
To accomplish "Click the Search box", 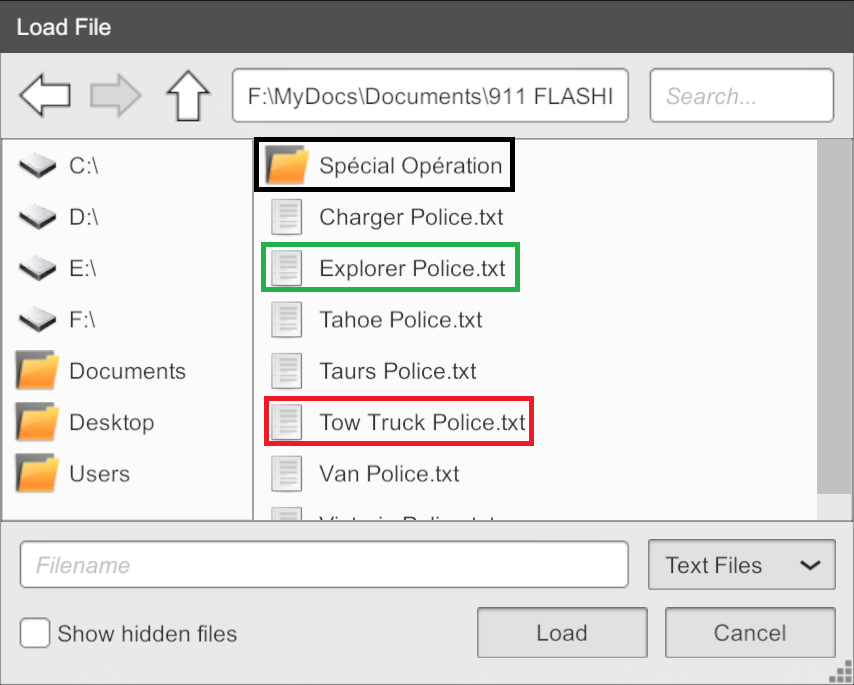I will coord(741,96).
